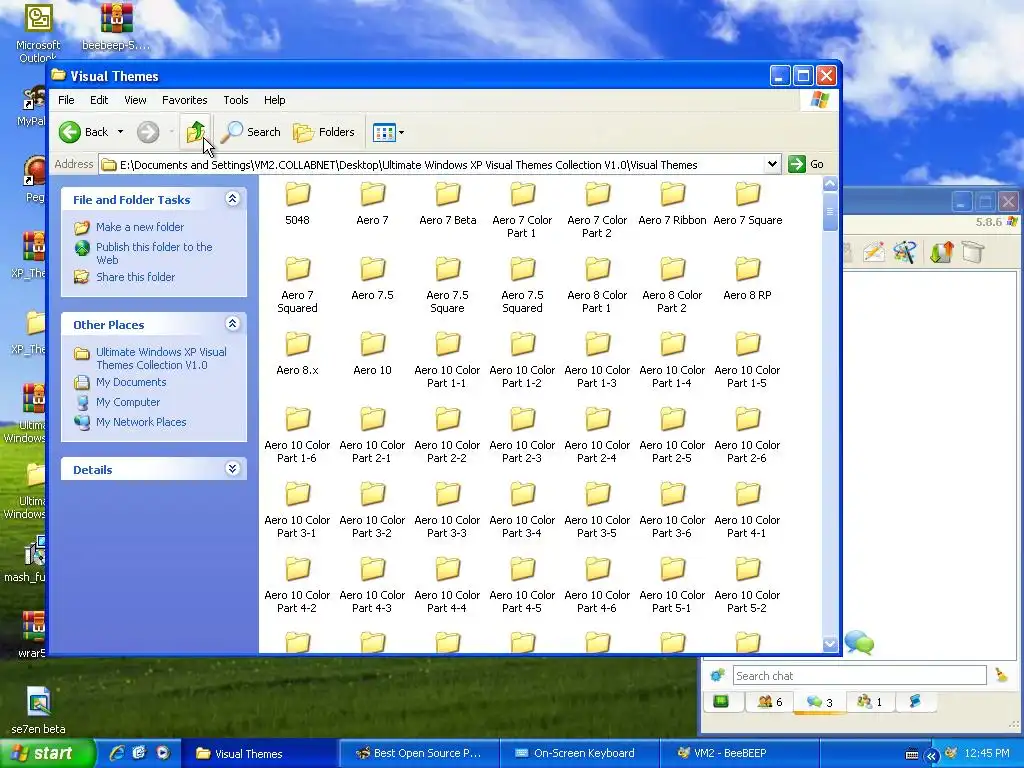Select Aero 10 Color Part 1-1 folder
This screenshot has height=768, width=1024.
tap(447, 360)
